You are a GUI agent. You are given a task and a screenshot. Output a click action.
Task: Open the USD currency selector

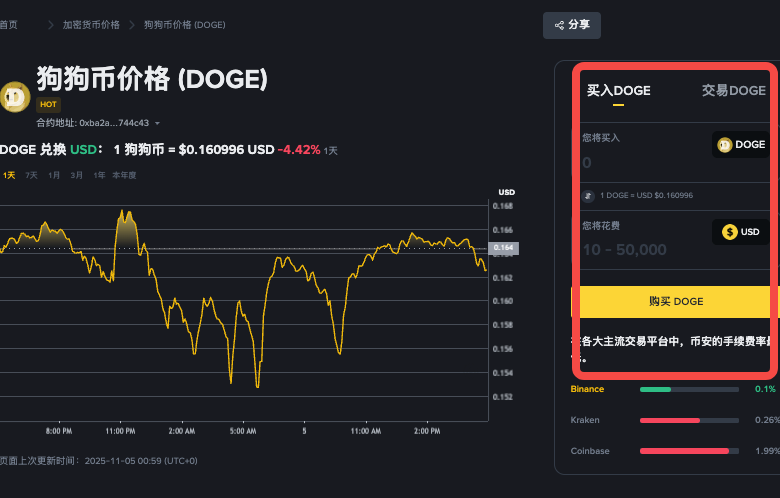pos(741,232)
